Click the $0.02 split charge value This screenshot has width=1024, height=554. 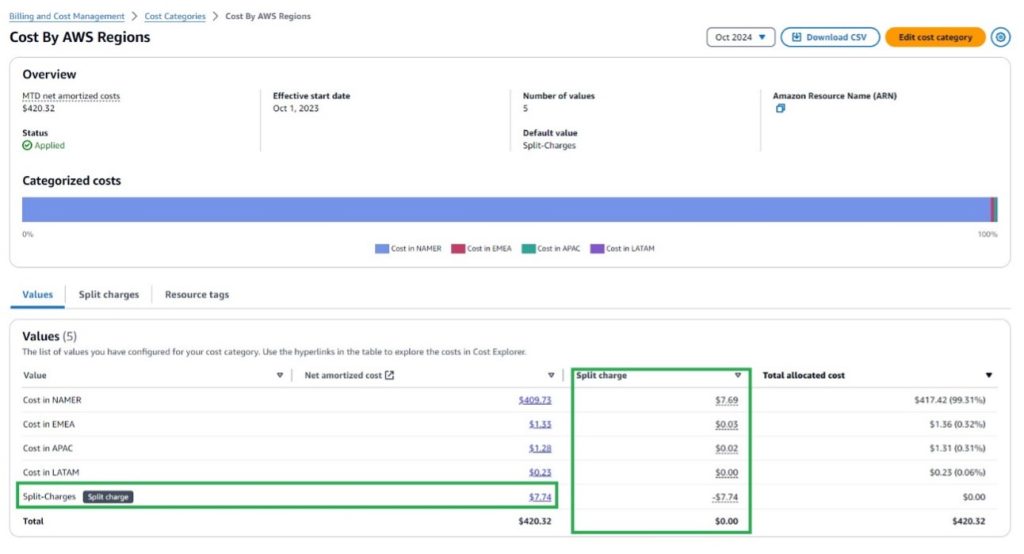[726, 448]
